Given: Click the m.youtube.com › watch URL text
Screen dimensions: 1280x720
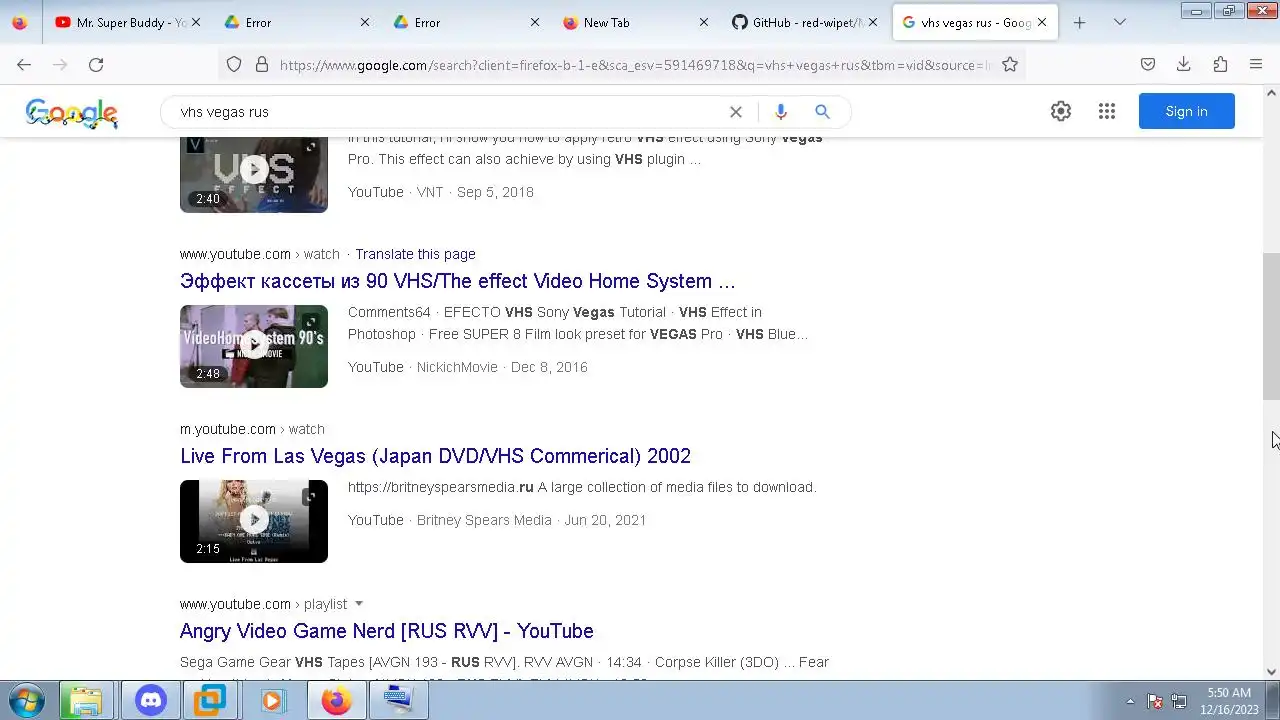Looking at the screenshot, I should pyautogui.click(x=252, y=429).
